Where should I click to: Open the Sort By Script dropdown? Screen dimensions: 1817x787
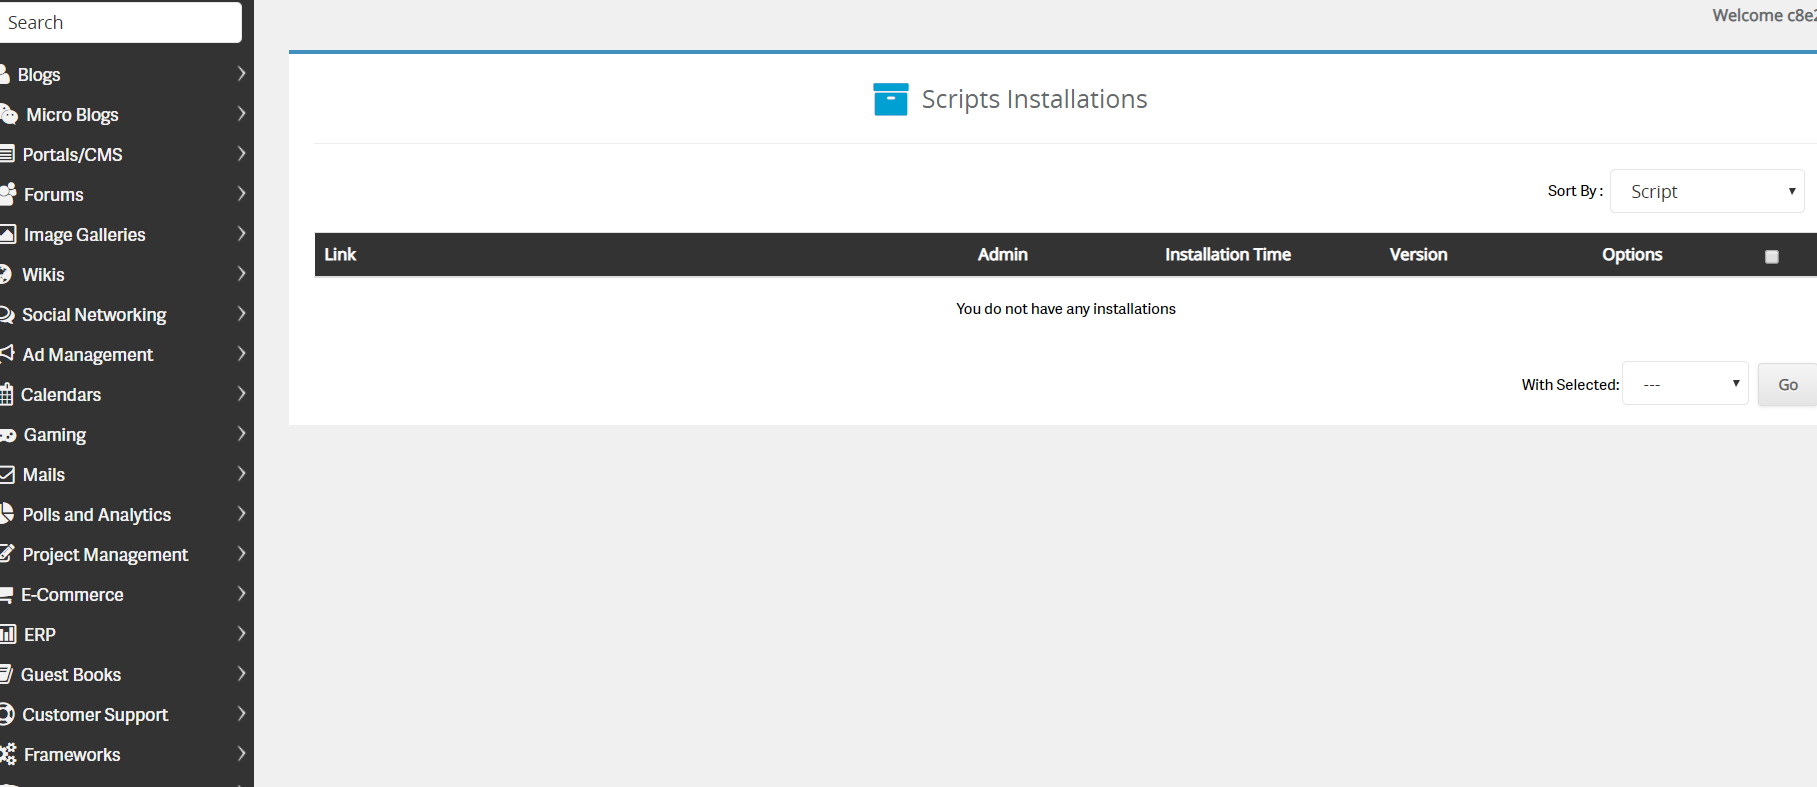[x=1706, y=191]
